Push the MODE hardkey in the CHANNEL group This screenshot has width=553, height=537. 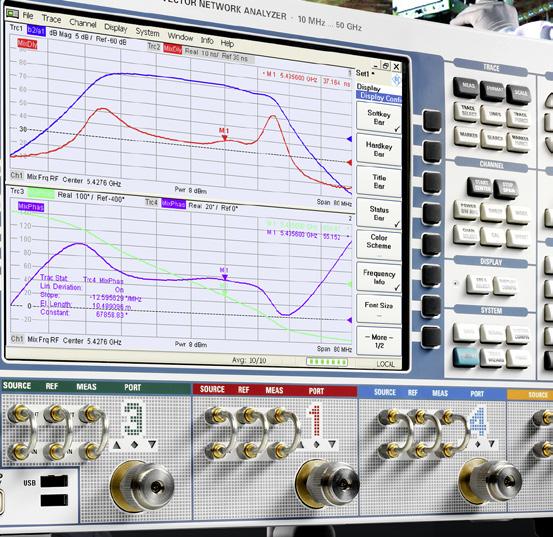[518, 214]
